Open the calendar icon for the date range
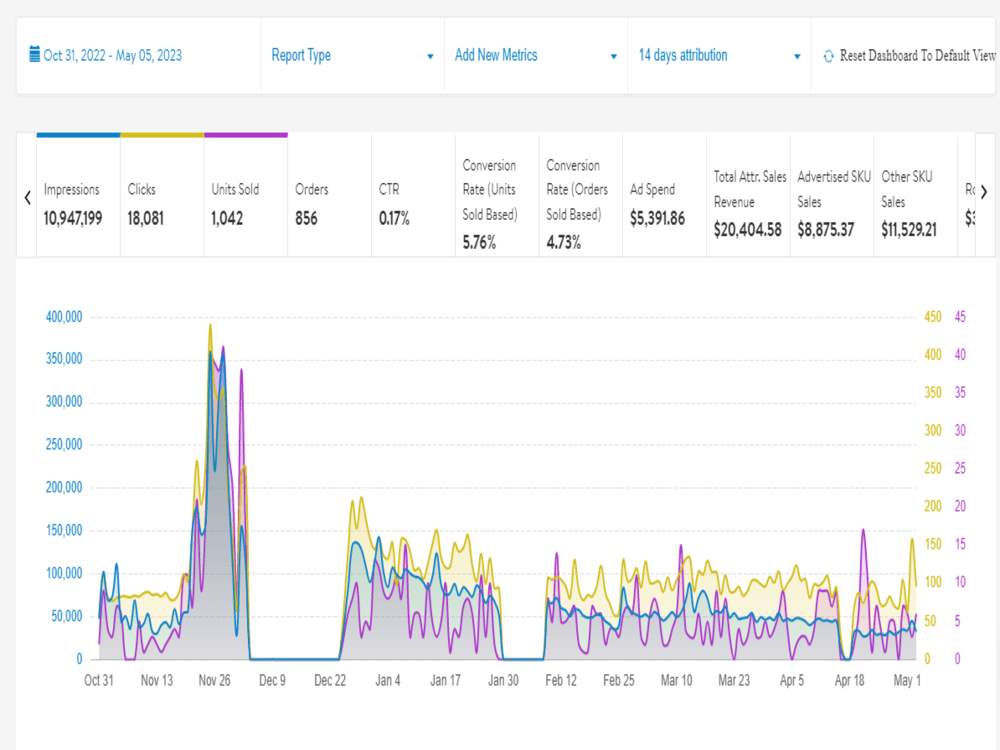Viewport: 1000px width, 750px height. (34, 54)
